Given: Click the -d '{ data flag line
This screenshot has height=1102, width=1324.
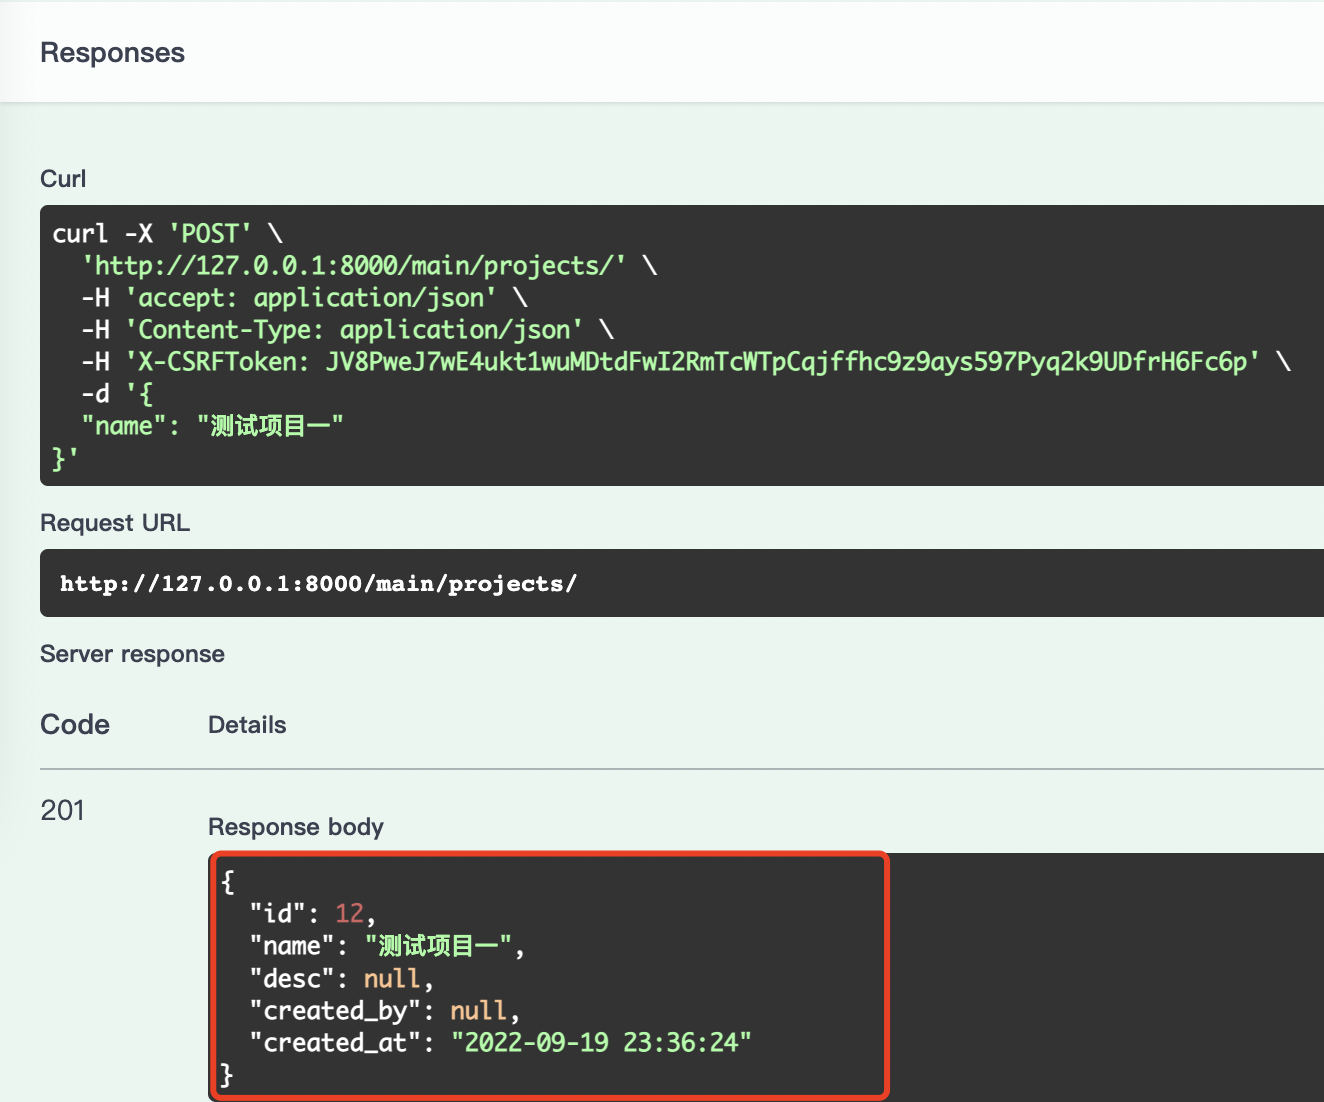Looking at the screenshot, I should click(x=117, y=394).
